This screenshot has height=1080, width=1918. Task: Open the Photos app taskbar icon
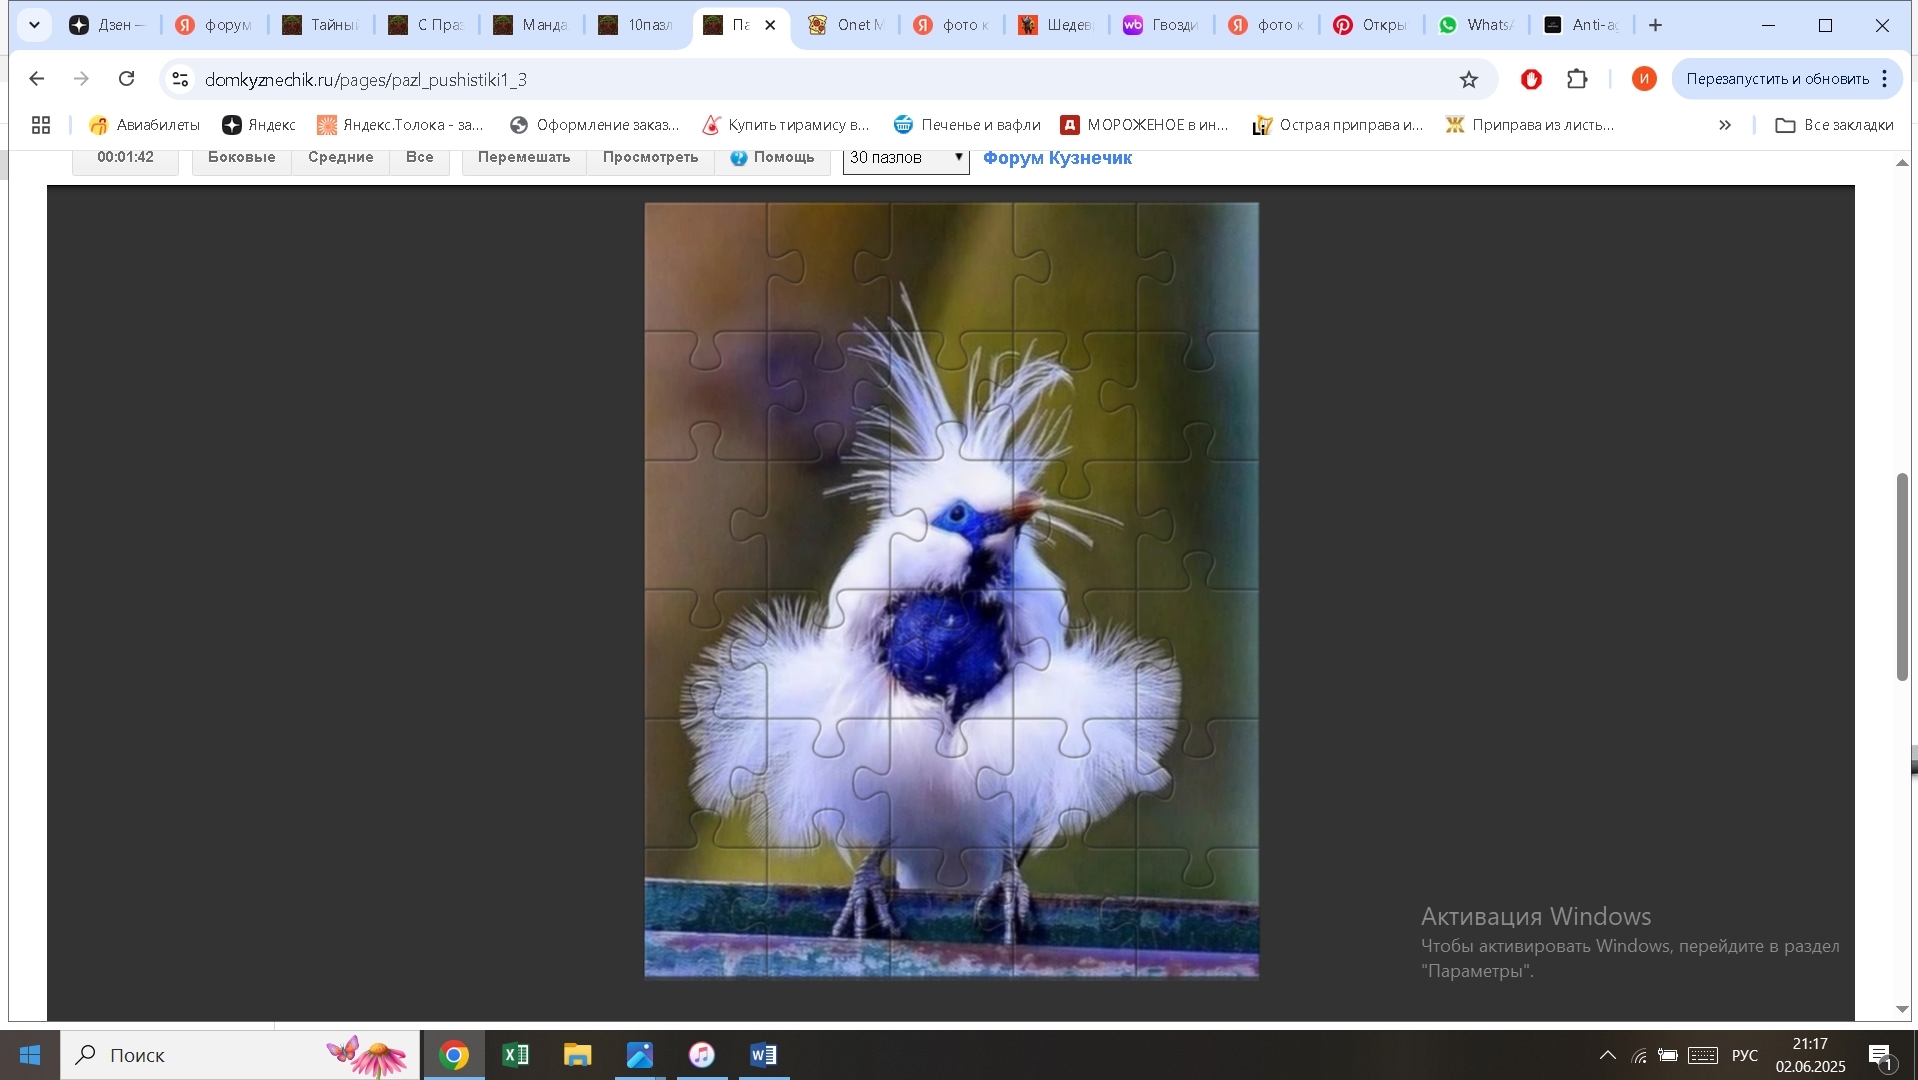pyautogui.click(x=640, y=1055)
